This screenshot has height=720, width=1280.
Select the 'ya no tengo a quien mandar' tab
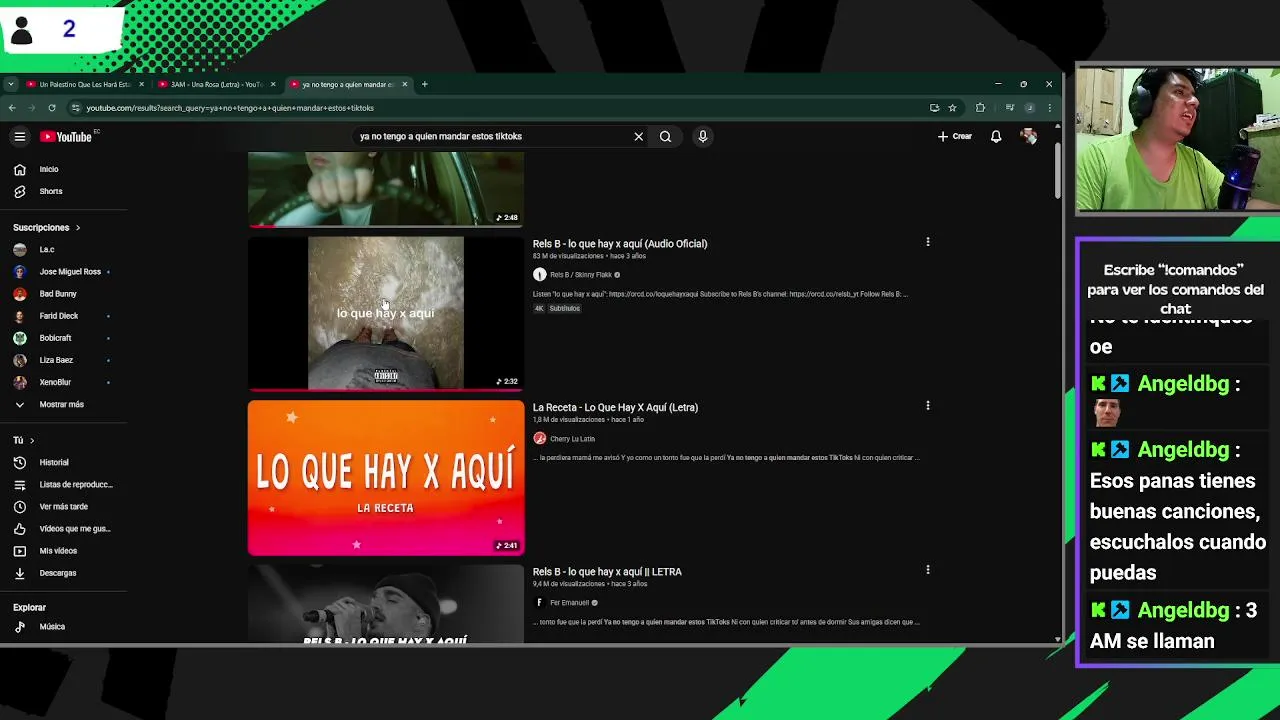click(348, 84)
